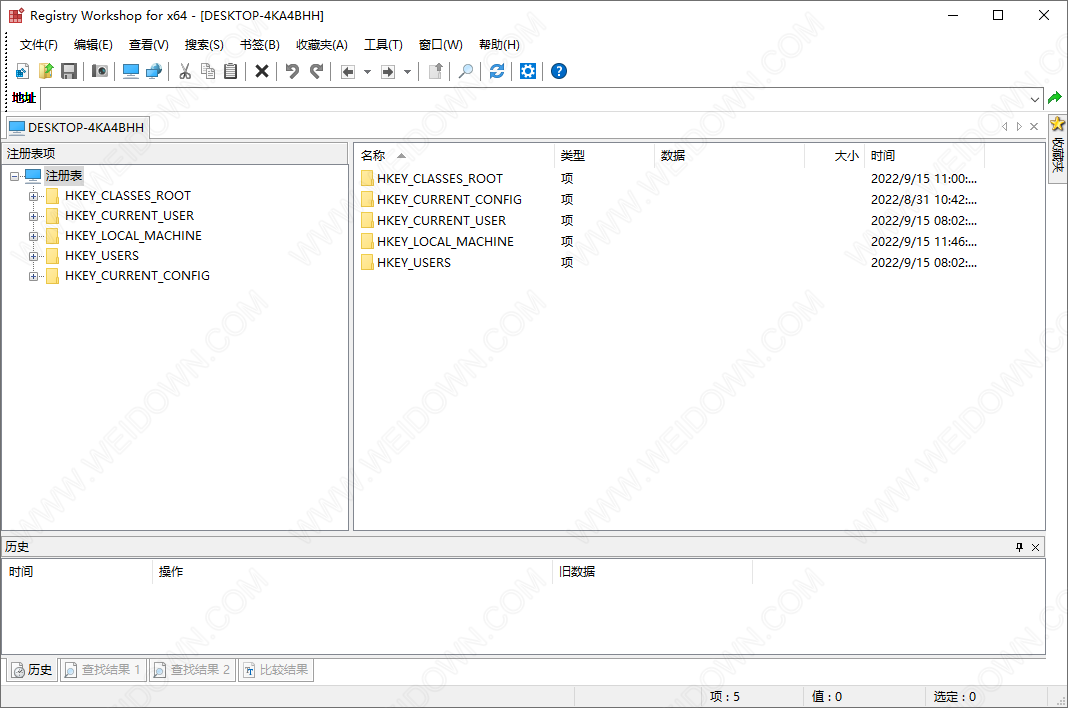The width and height of the screenshot is (1068, 708).
Task: Sort list by the 数据 column header
Action: tap(729, 156)
